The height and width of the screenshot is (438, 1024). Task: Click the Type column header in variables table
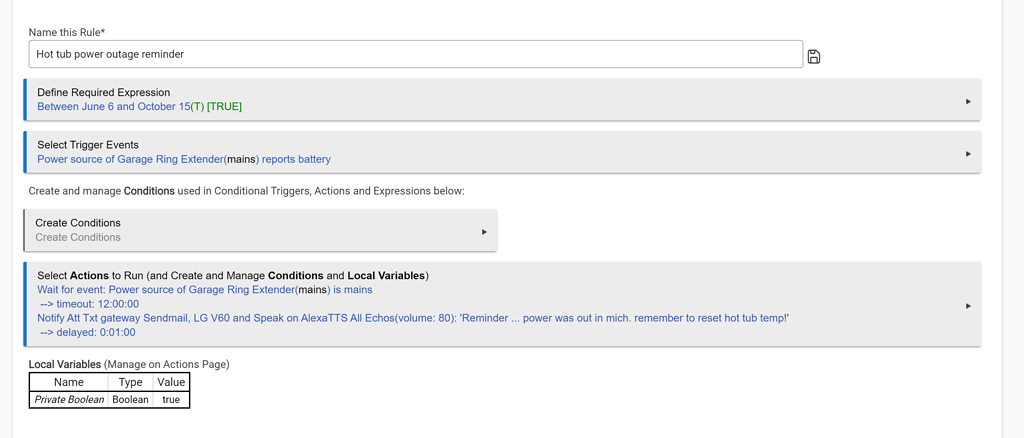[131, 382]
